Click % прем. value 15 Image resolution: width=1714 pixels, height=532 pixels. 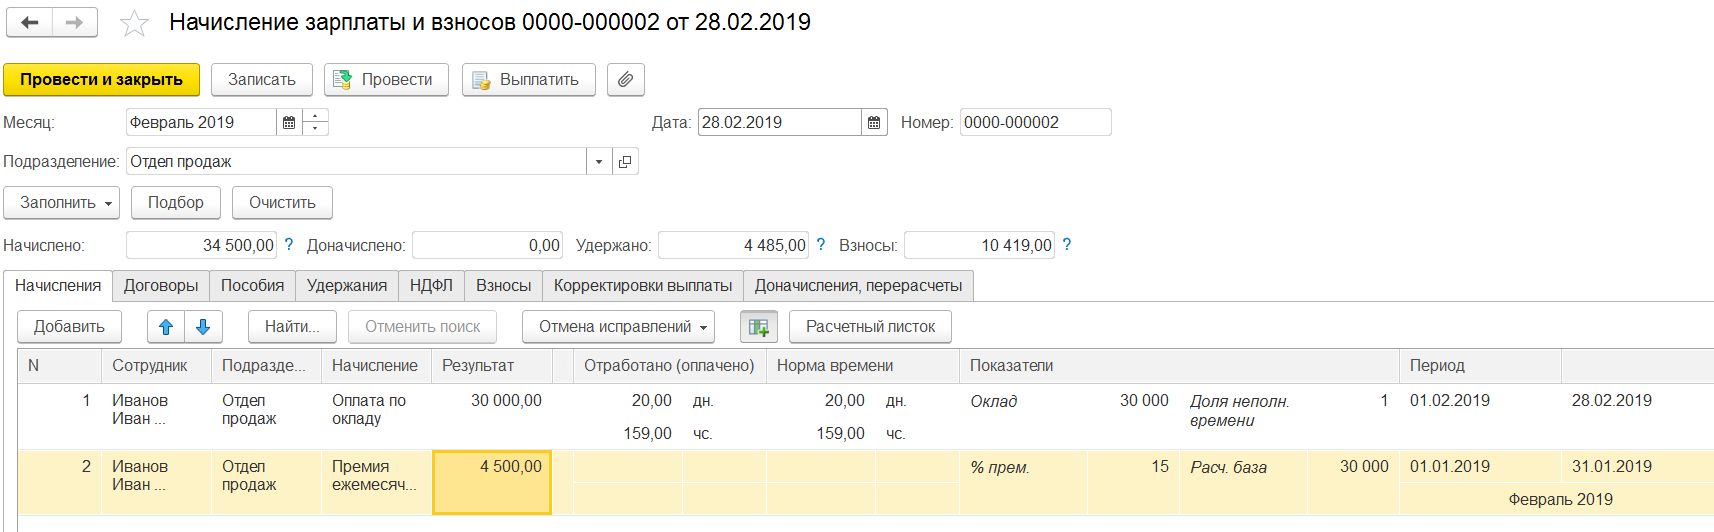1133,466
